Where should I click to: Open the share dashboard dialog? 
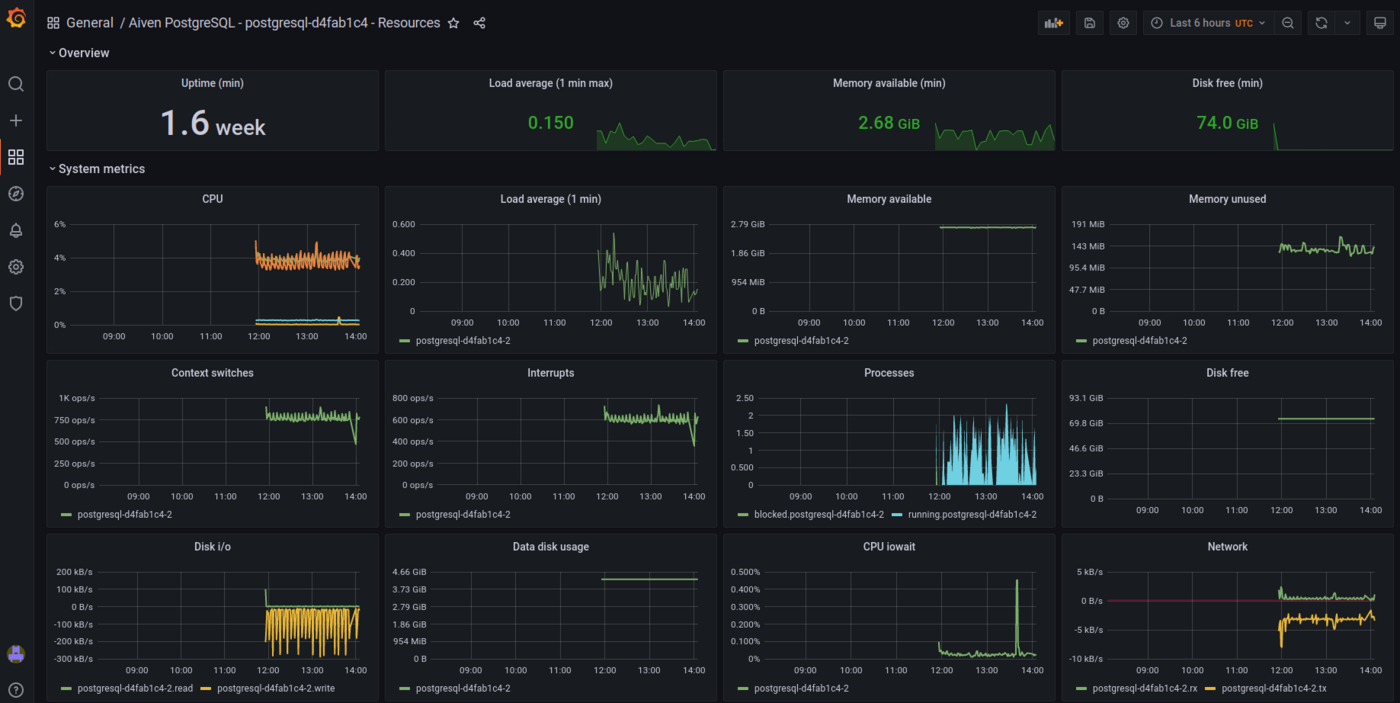click(x=479, y=22)
